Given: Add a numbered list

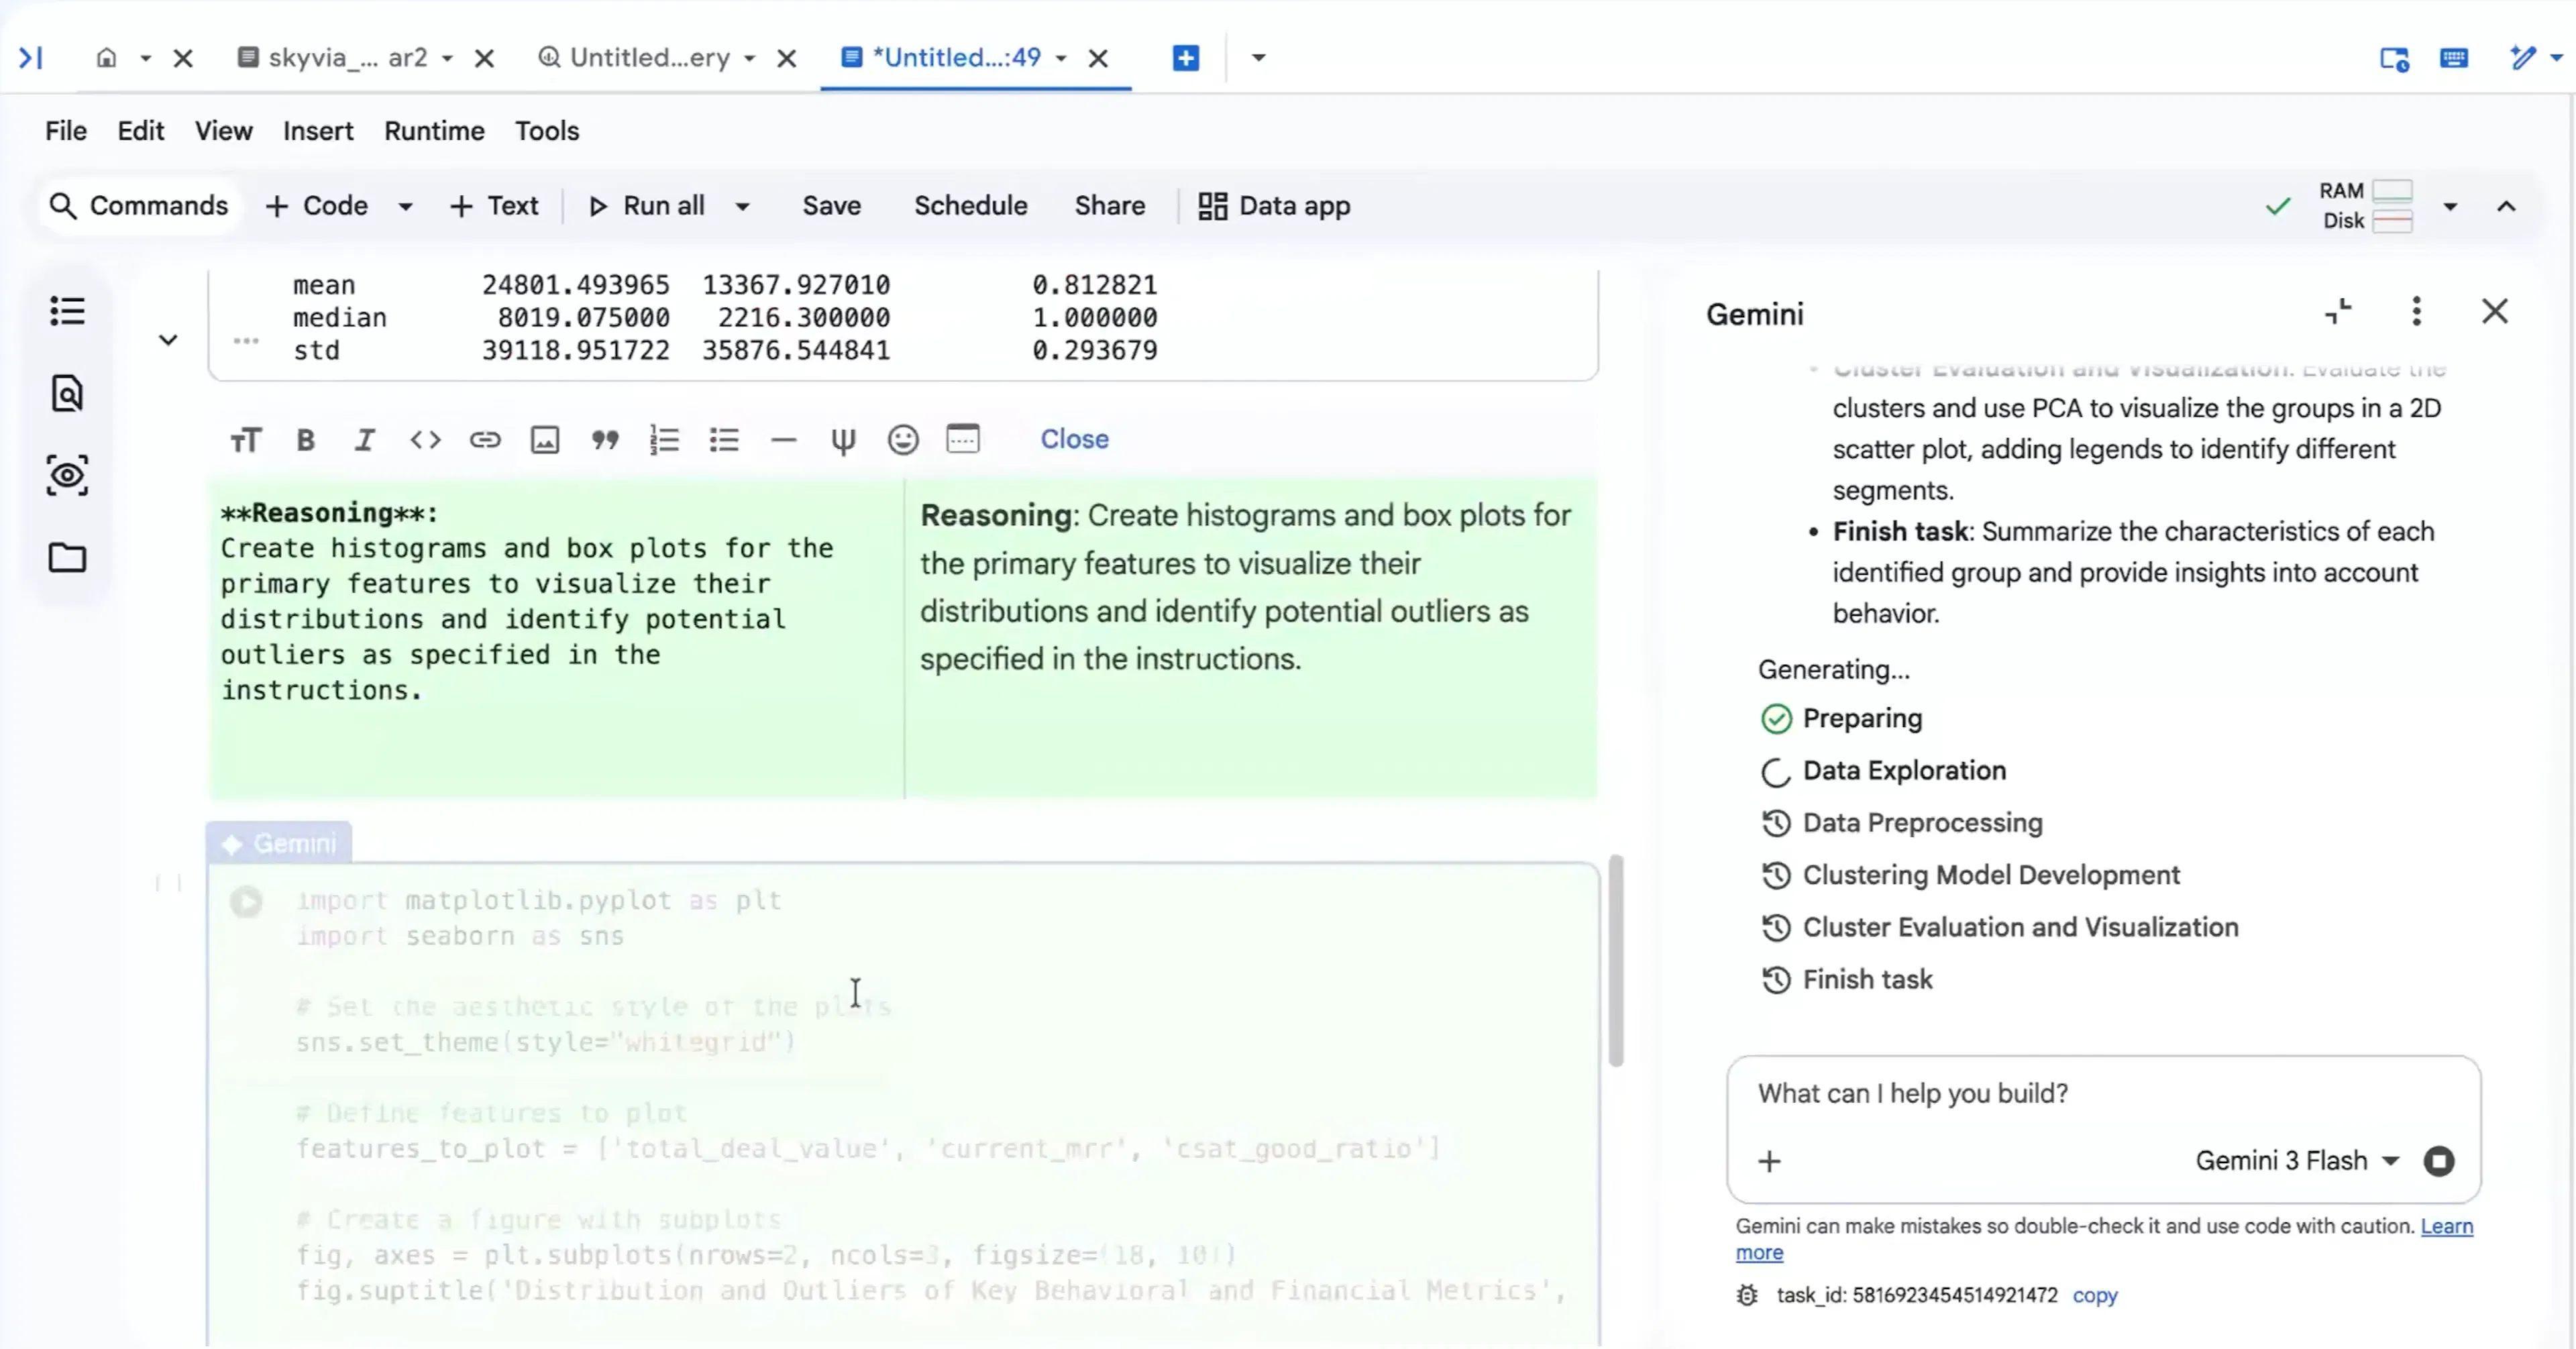Looking at the screenshot, I should (x=664, y=440).
